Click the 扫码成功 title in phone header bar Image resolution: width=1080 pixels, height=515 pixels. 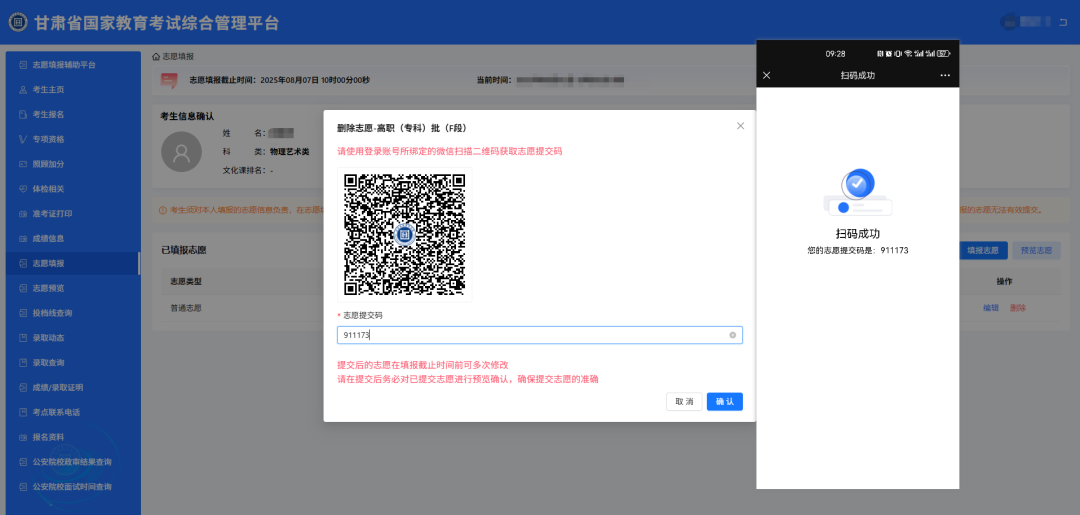click(x=858, y=75)
